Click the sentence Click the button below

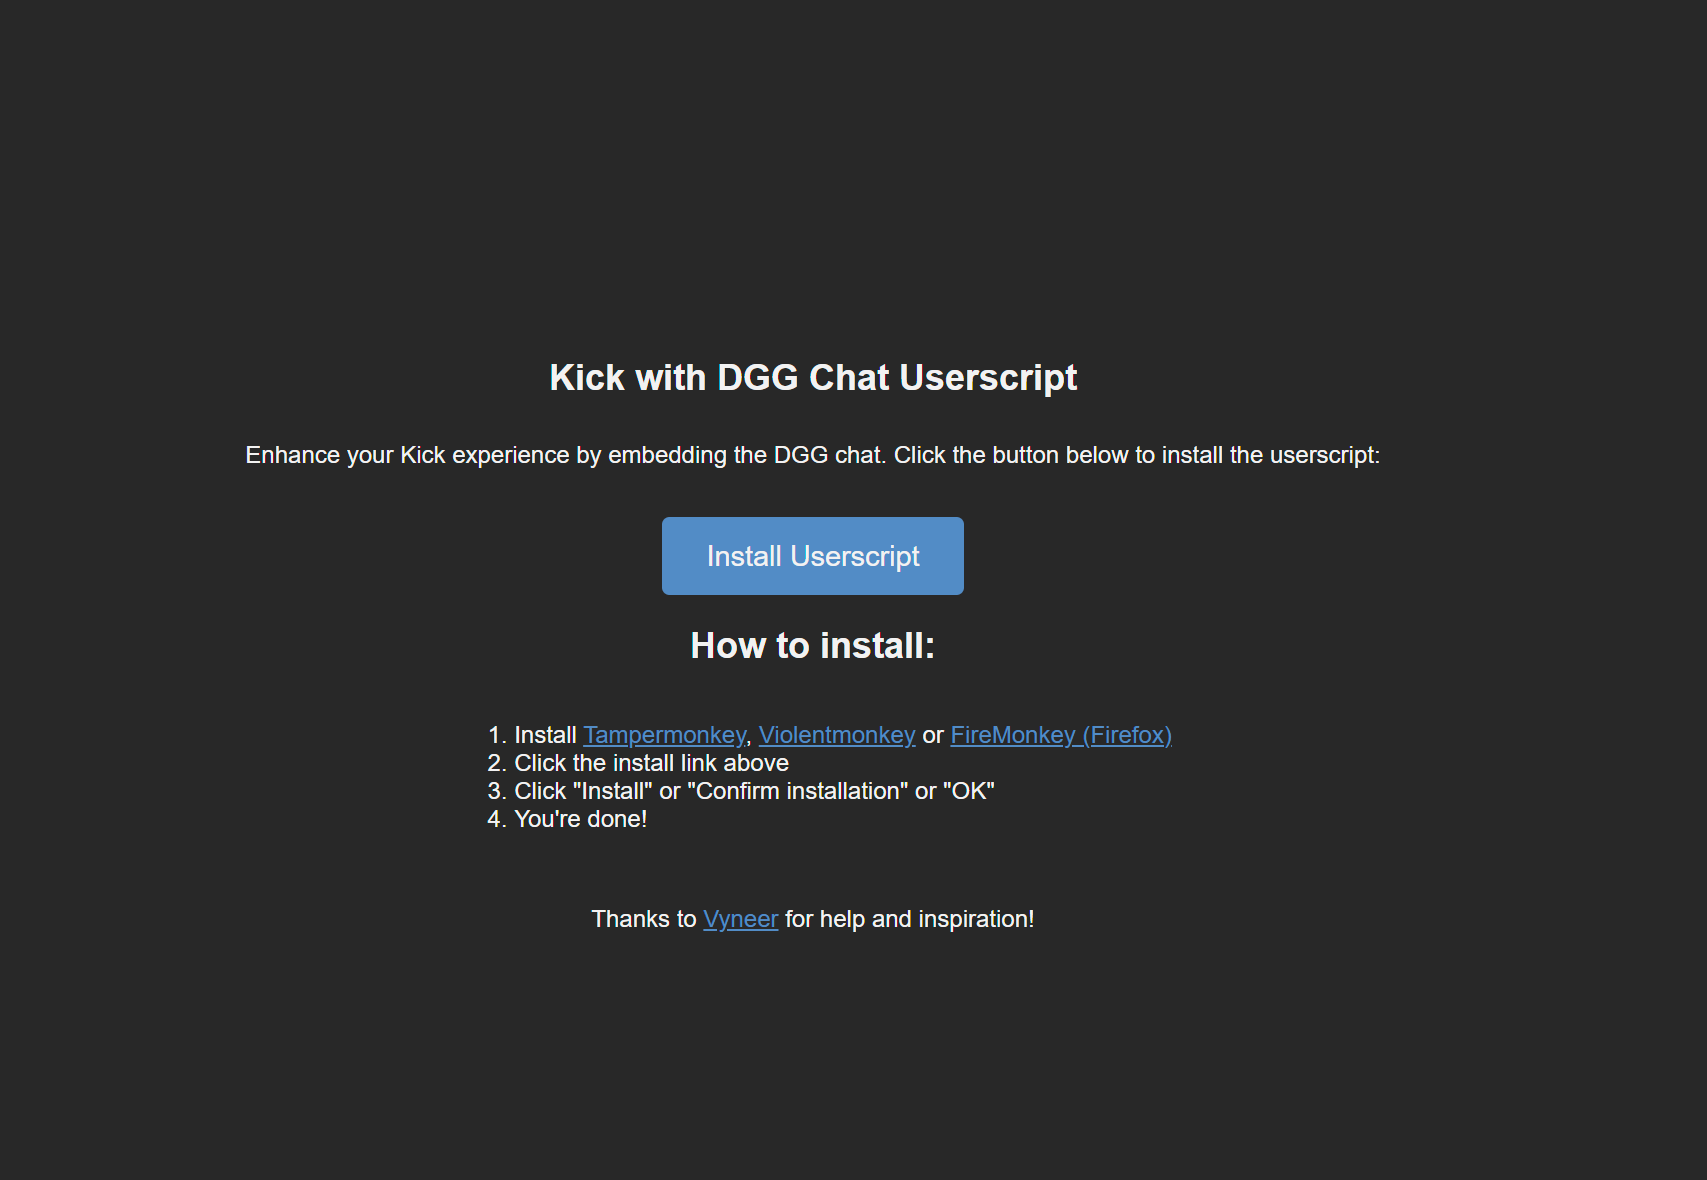click(1136, 455)
